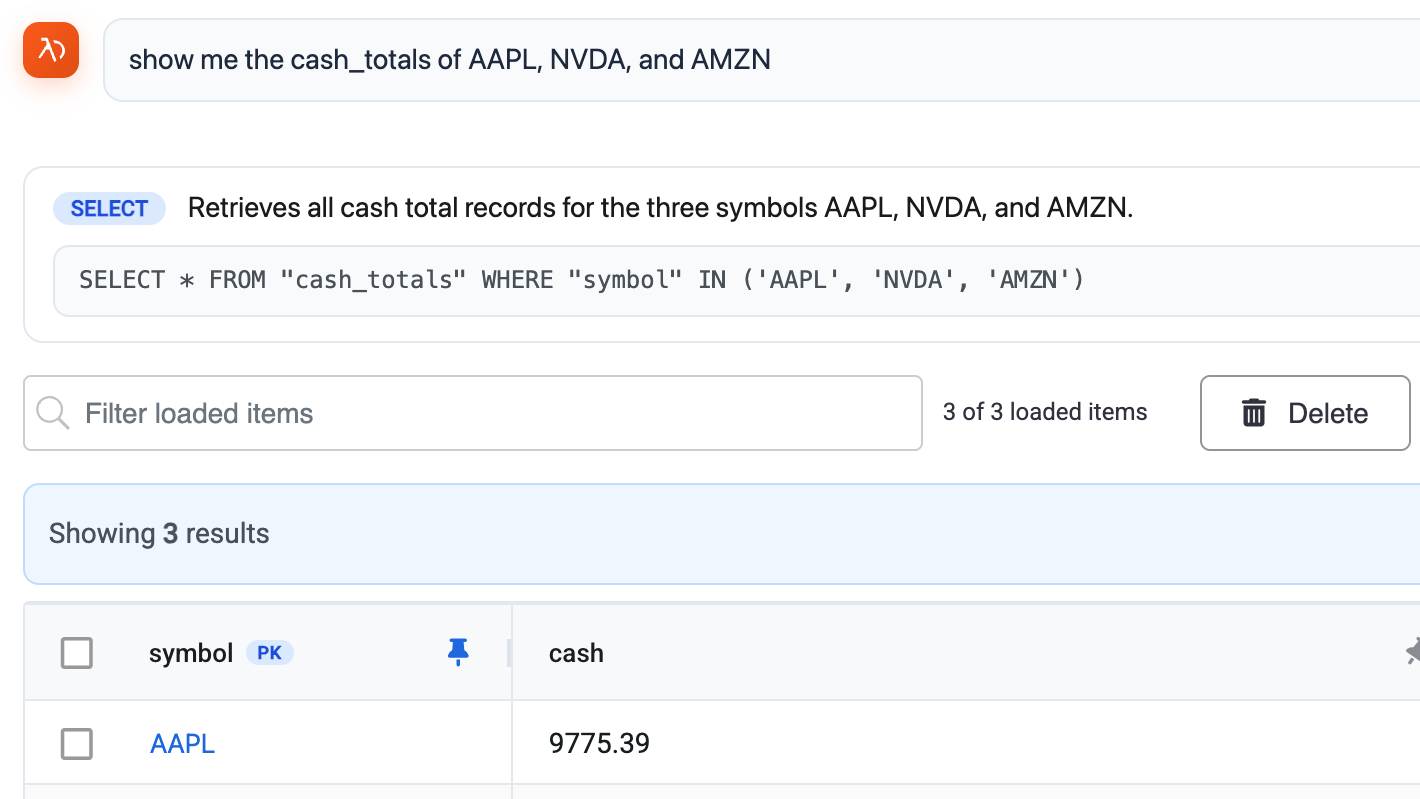1420x799 pixels.
Task: Click the magnifier icon in the filter box
Action: [x=52, y=413]
